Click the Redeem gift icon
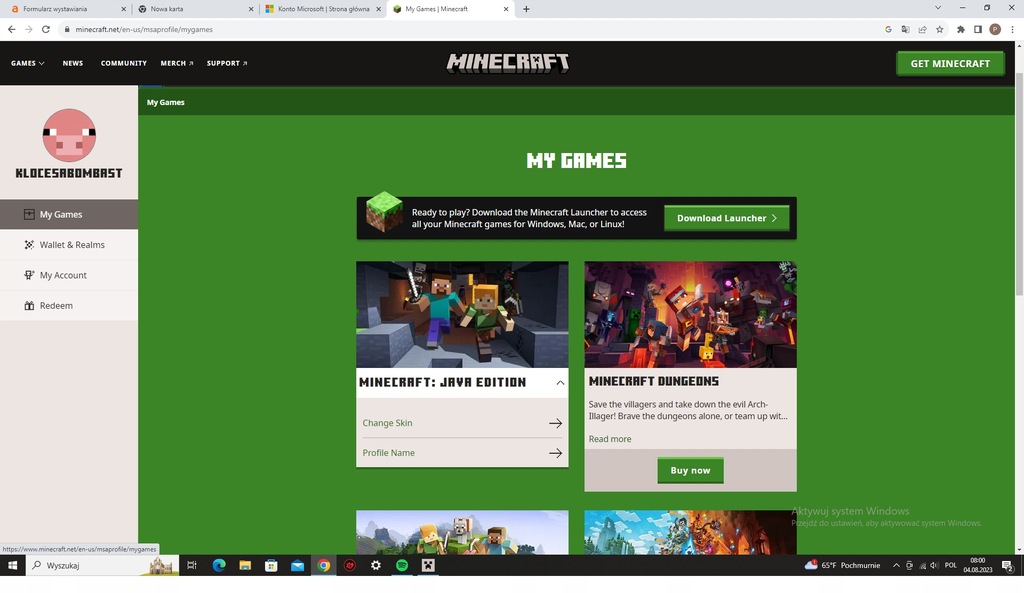The image size is (1024, 593). [x=29, y=306]
